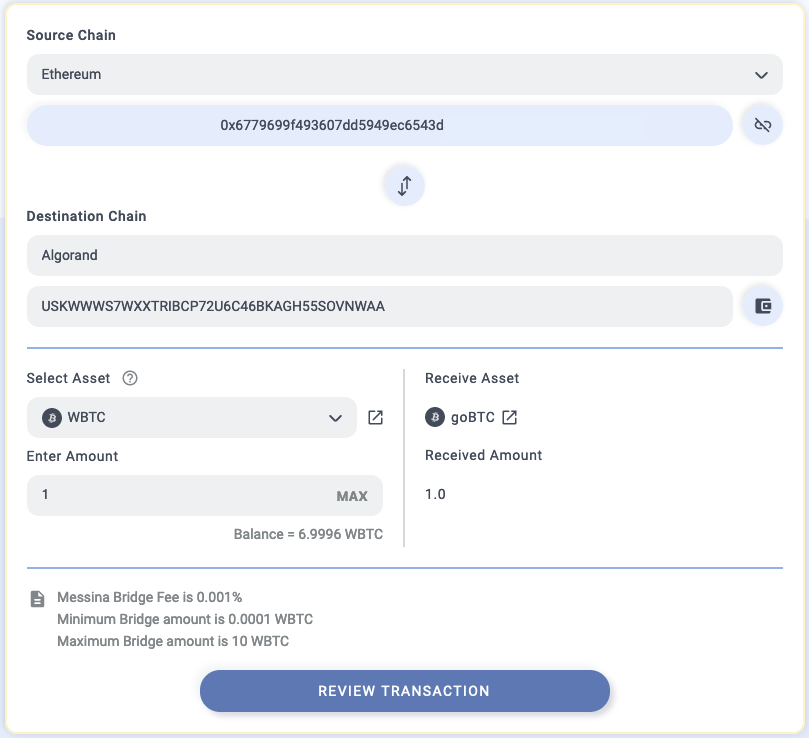Open the WBTC asset dropdown
Viewport: 809px width, 738px height.
click(x=191, y=418)
